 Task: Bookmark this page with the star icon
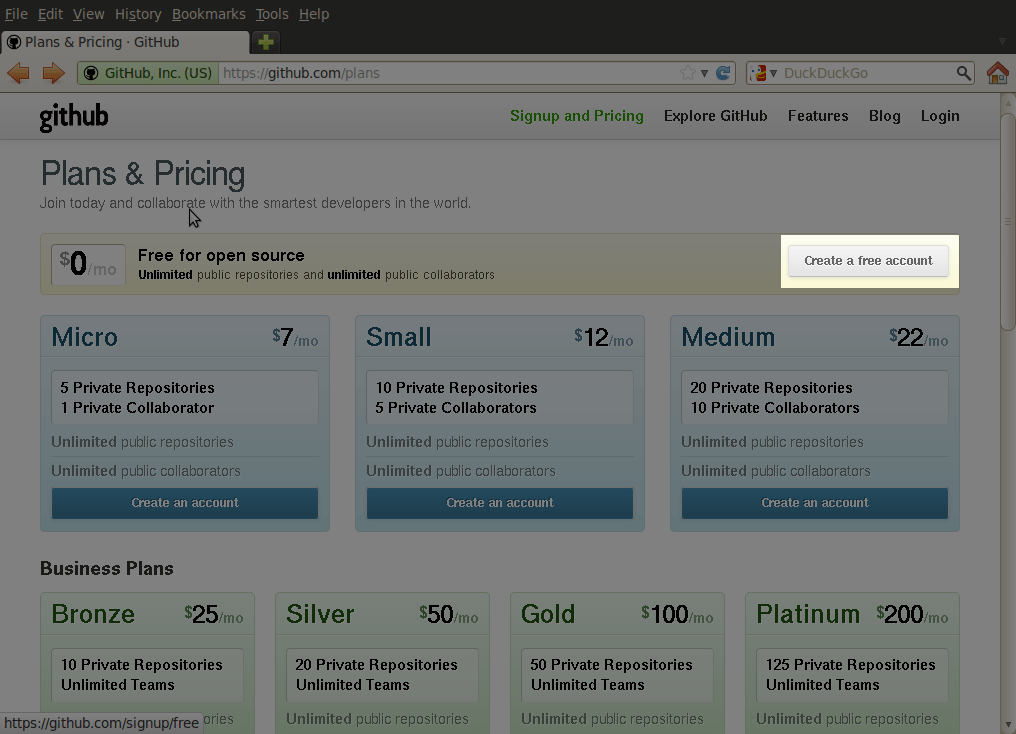(687, 73)
